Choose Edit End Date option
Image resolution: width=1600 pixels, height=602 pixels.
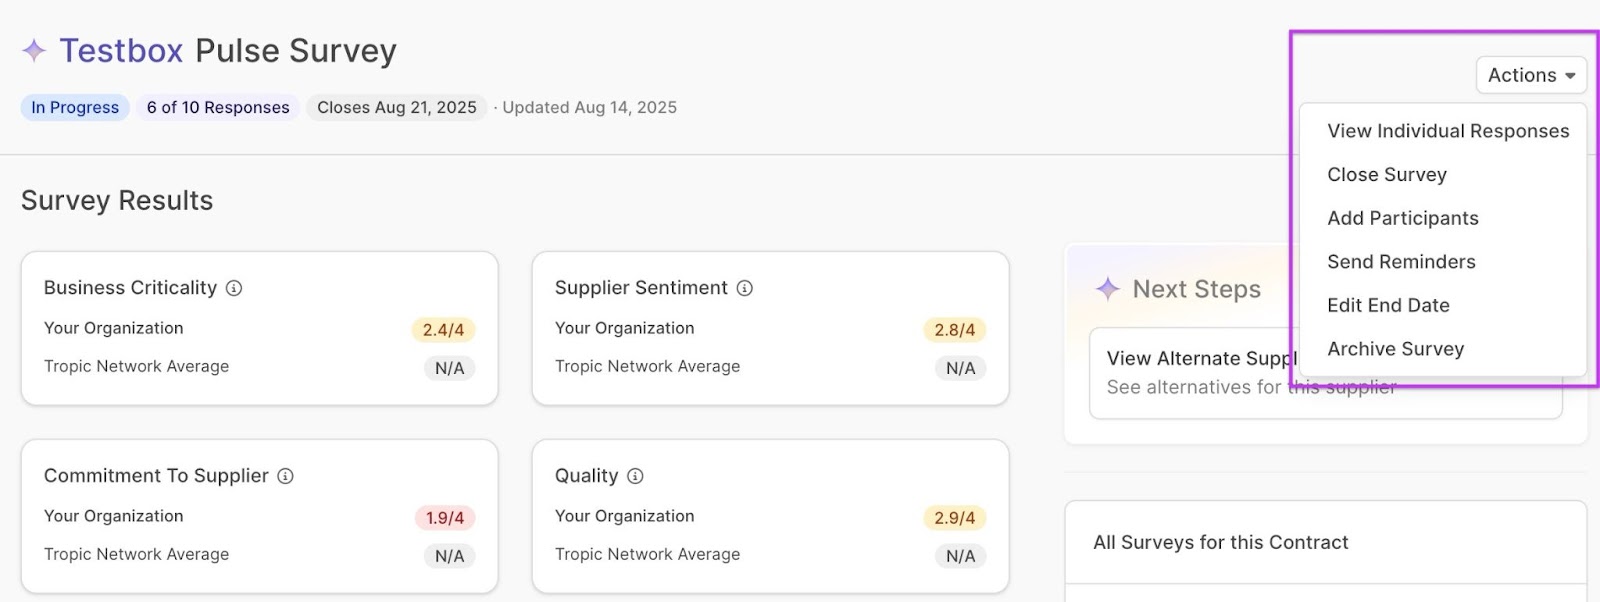pyautogui.click(x=1388, y=305)
